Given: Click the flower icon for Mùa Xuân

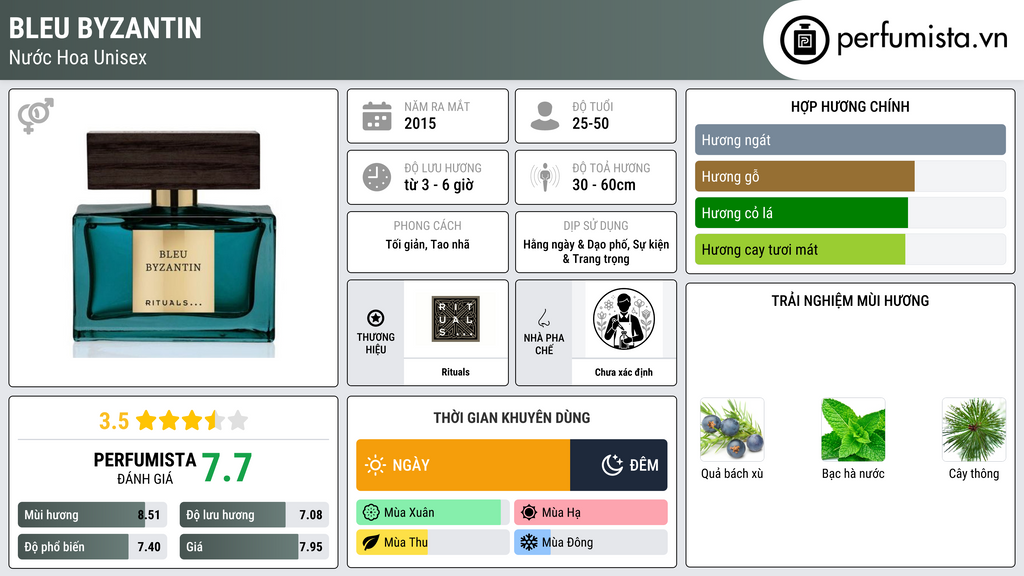Looking at the screenshot, I should [371, 513].
